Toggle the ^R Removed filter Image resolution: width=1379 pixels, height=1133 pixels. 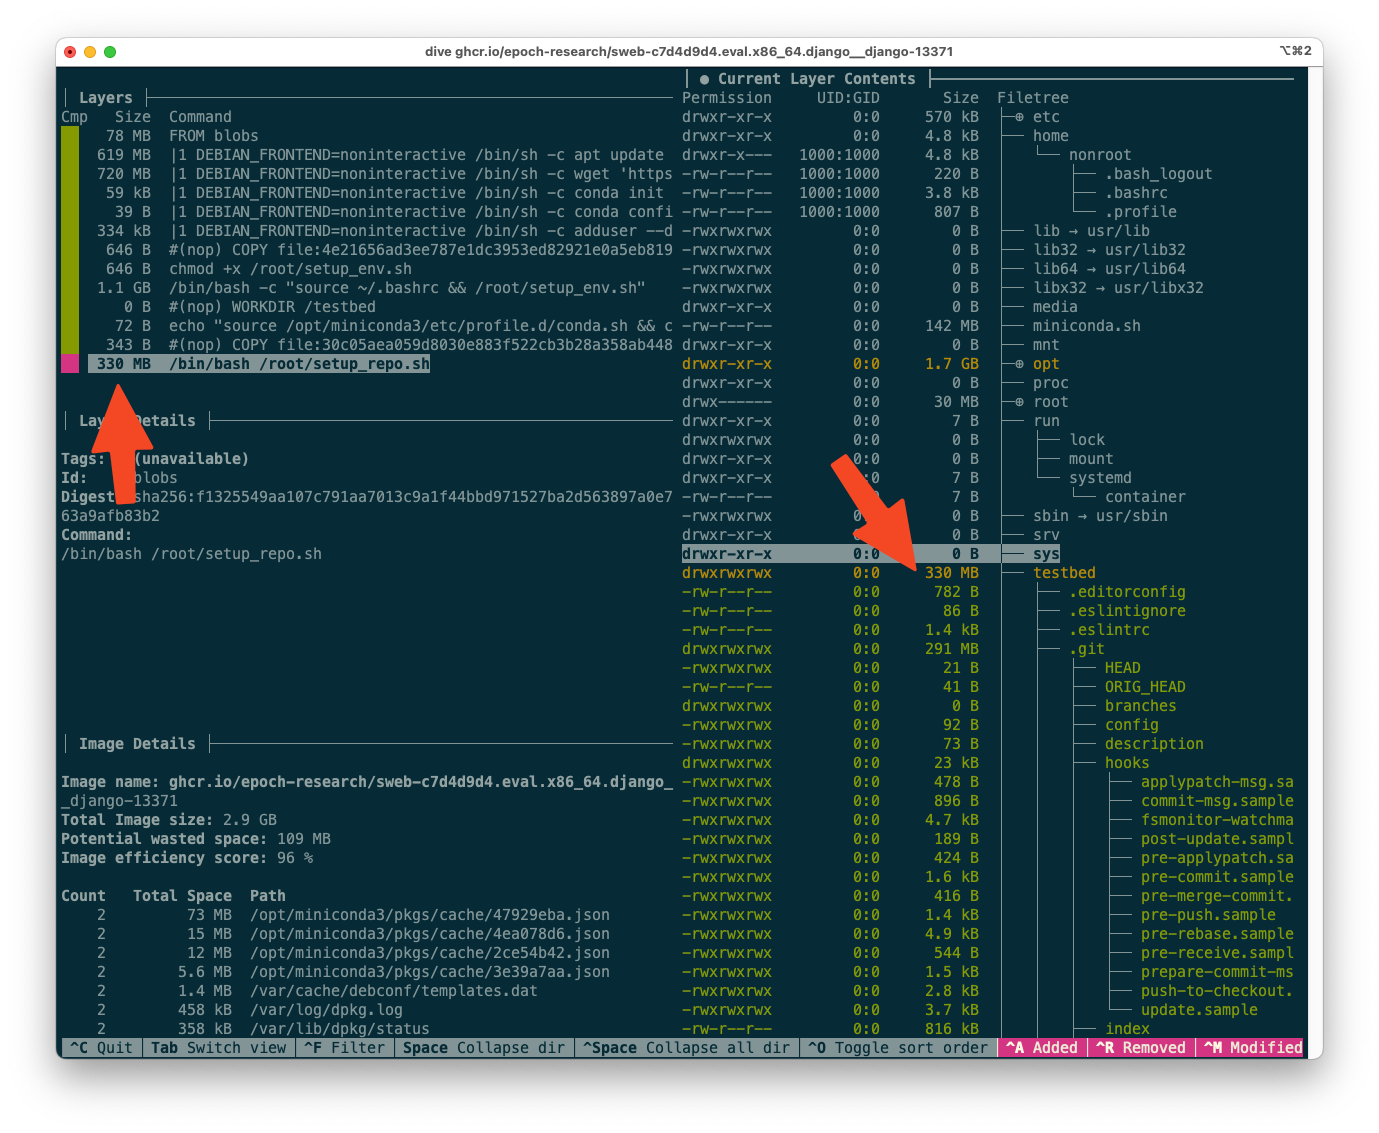(x=1140, y=1048)
